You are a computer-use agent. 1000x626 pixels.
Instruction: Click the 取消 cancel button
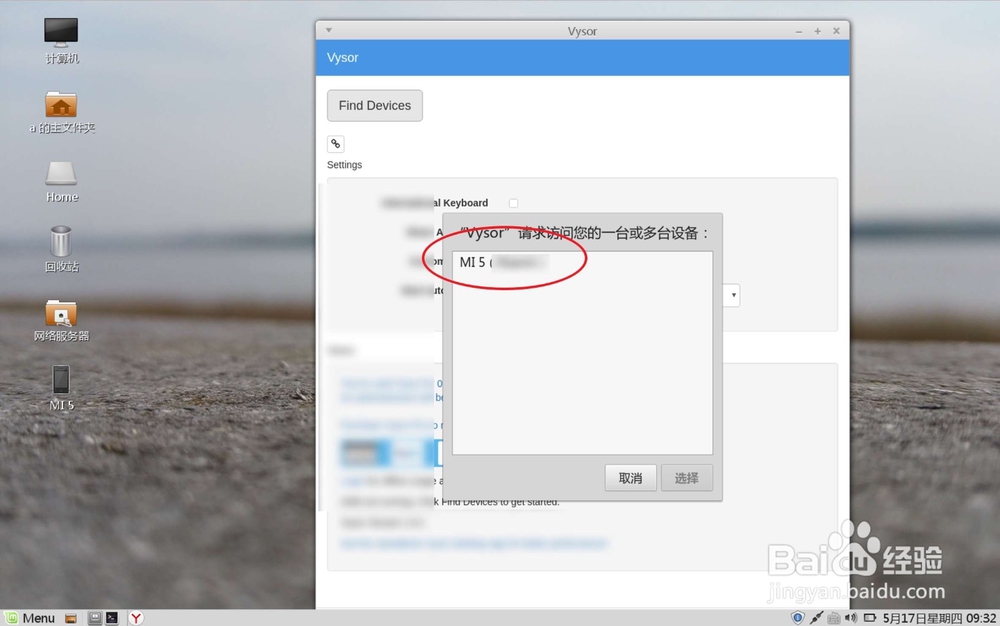tap(630, 478)
